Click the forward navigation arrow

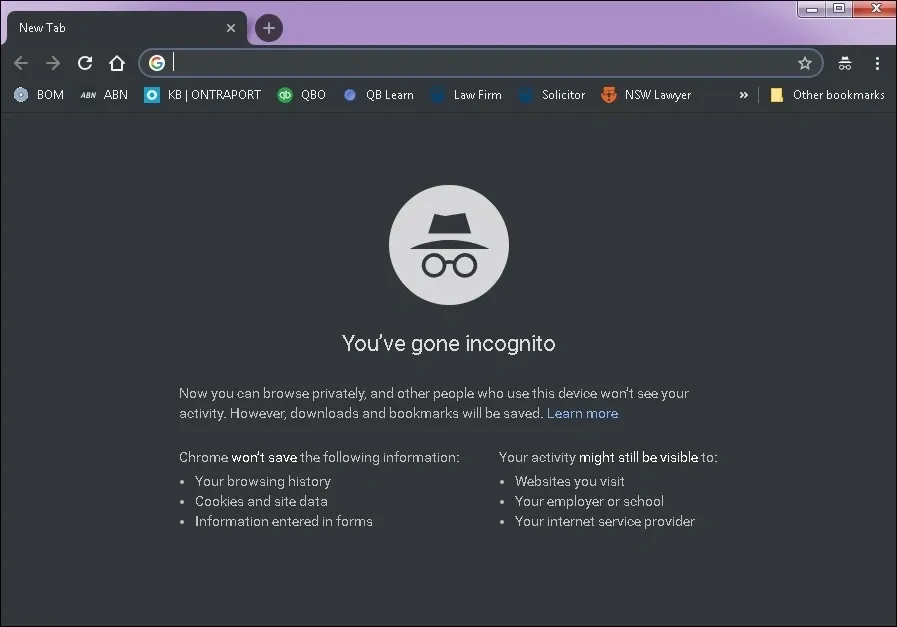(x=53, y=63)
